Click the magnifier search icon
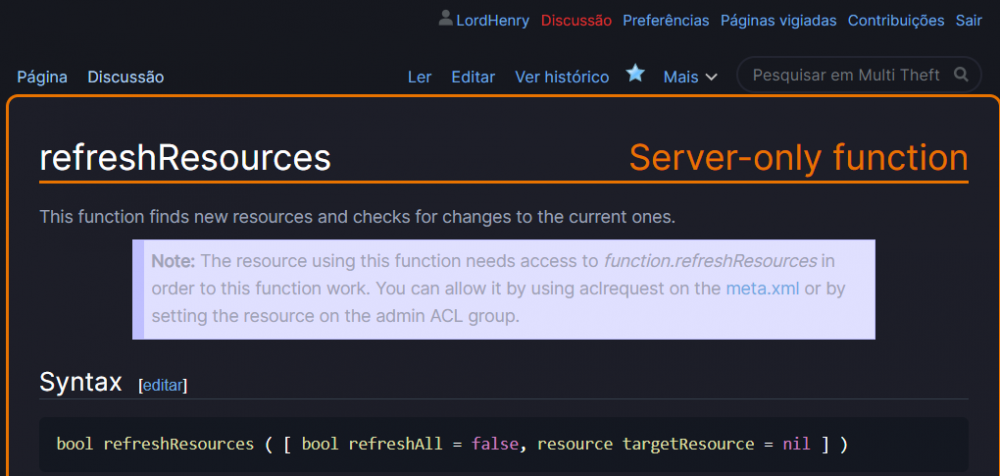The height and width of the screenshot is (476, 1000). (x=961, y=75)
